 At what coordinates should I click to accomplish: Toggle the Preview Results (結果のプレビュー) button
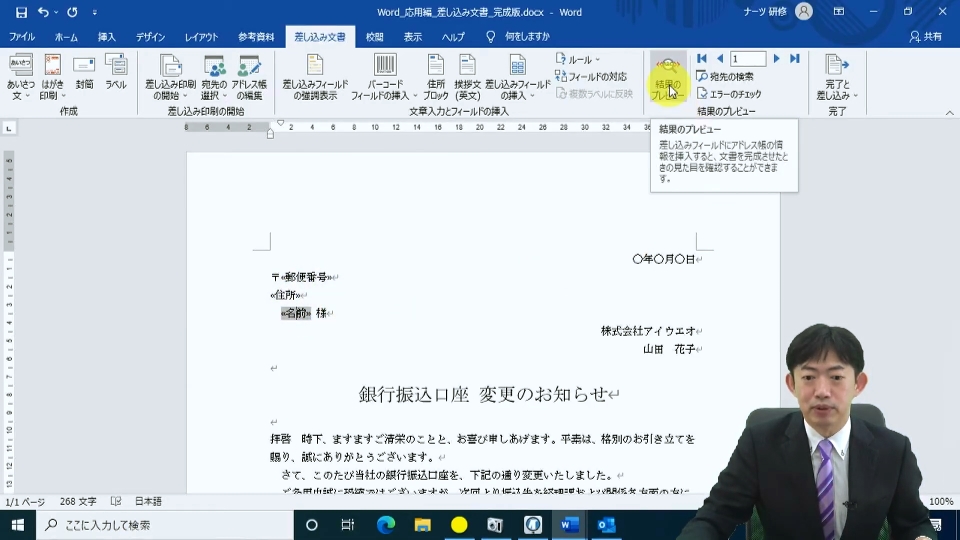[667, 78]
